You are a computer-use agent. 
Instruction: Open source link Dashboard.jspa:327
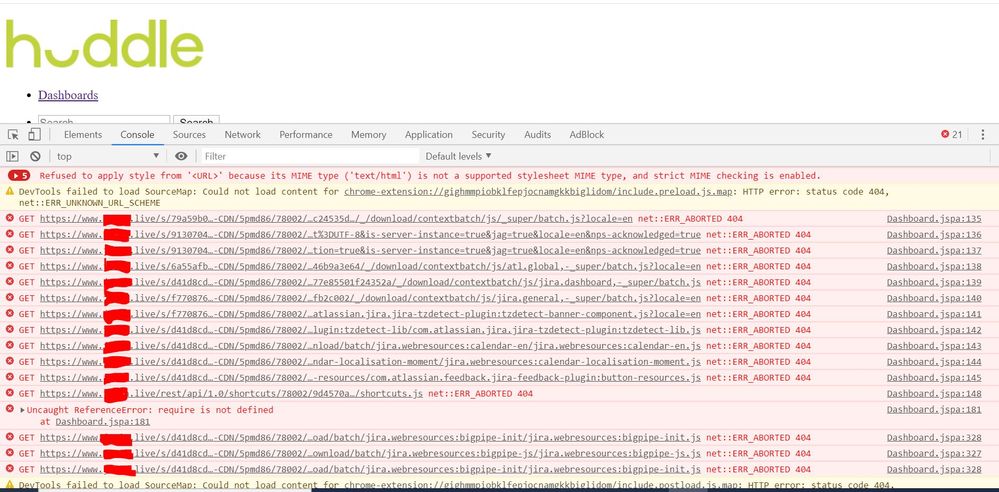point(934,454)
